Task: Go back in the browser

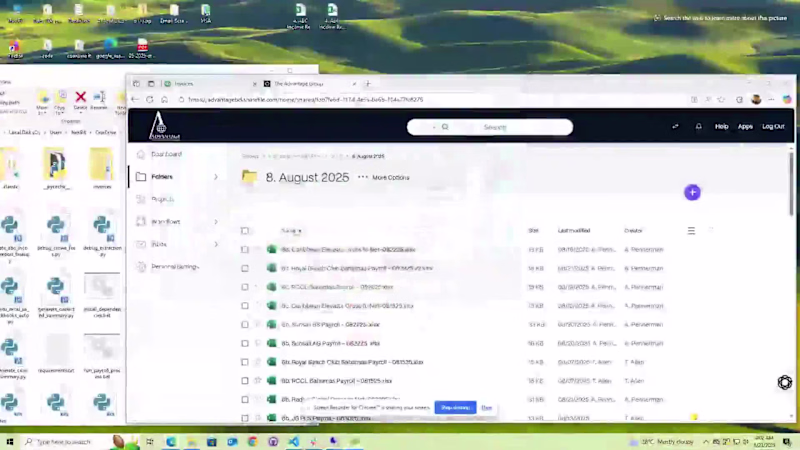Action: tap(135, 99)
